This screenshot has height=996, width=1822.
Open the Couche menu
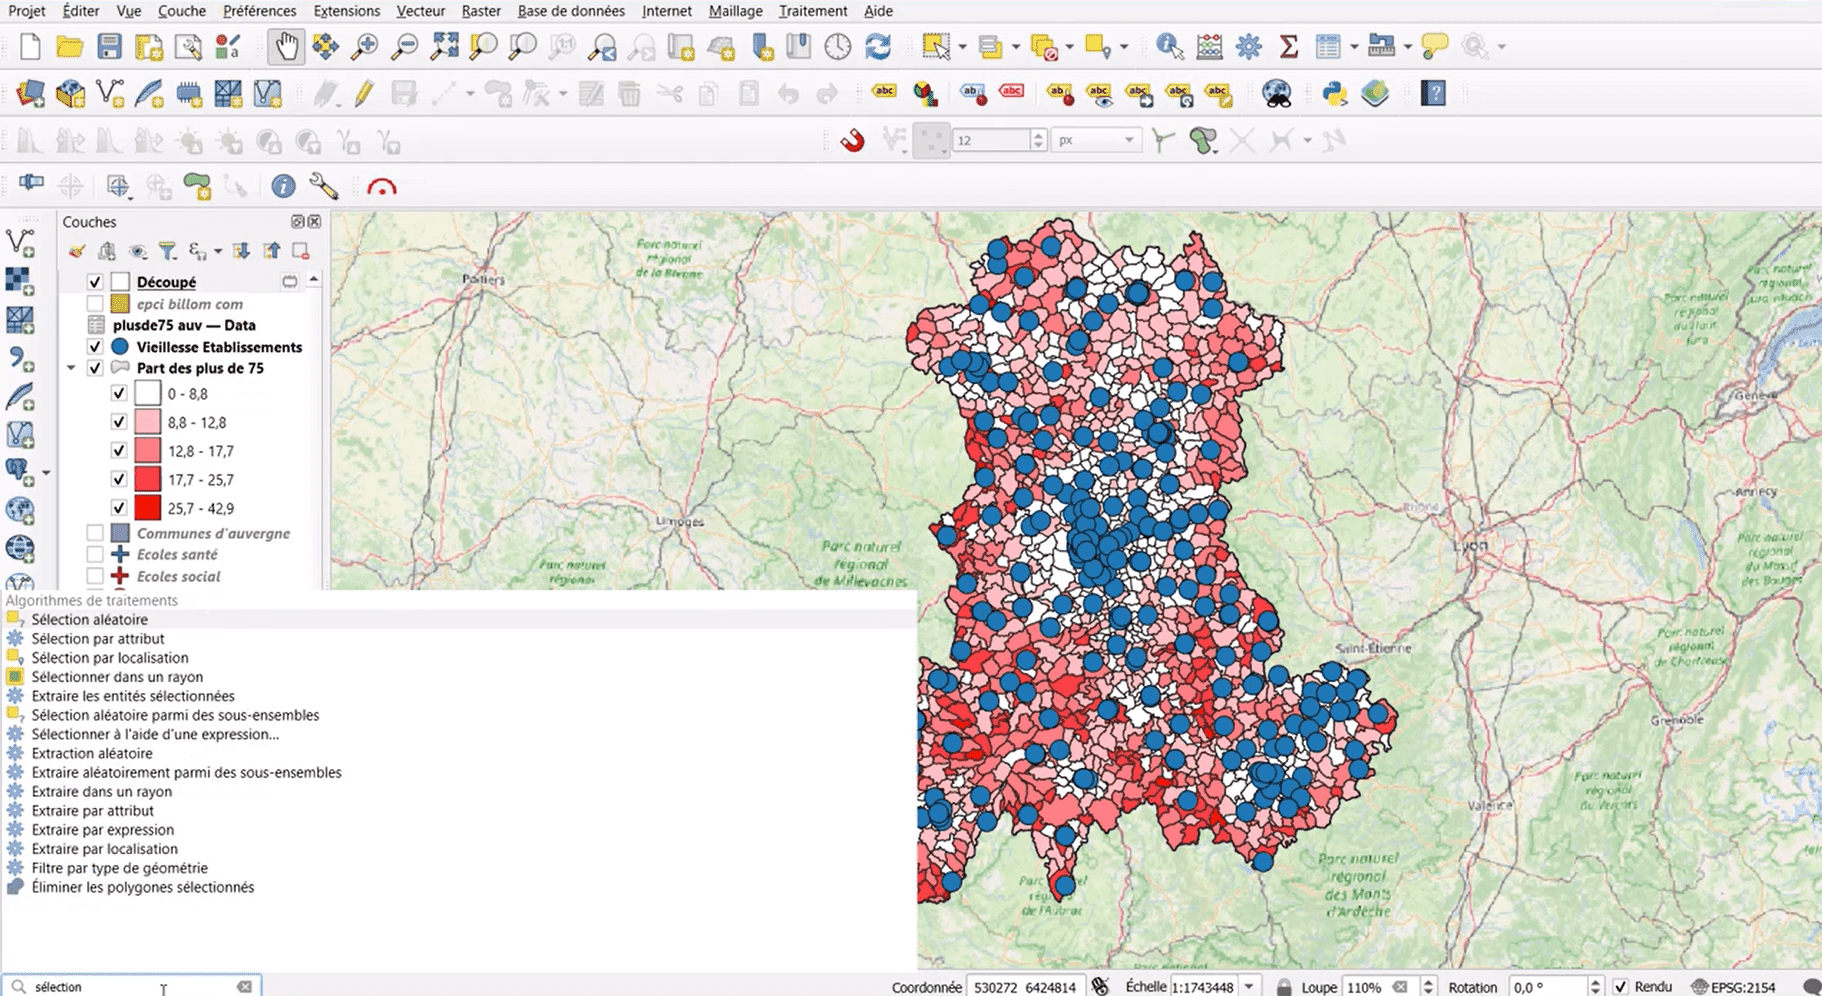pyautogui.click(x=182, y=11)
